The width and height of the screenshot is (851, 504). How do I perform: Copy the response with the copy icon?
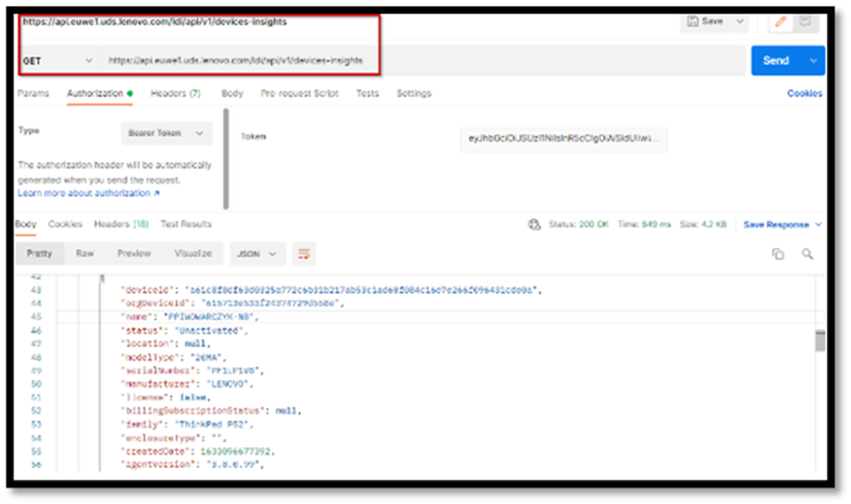click(x=777, y=254)
